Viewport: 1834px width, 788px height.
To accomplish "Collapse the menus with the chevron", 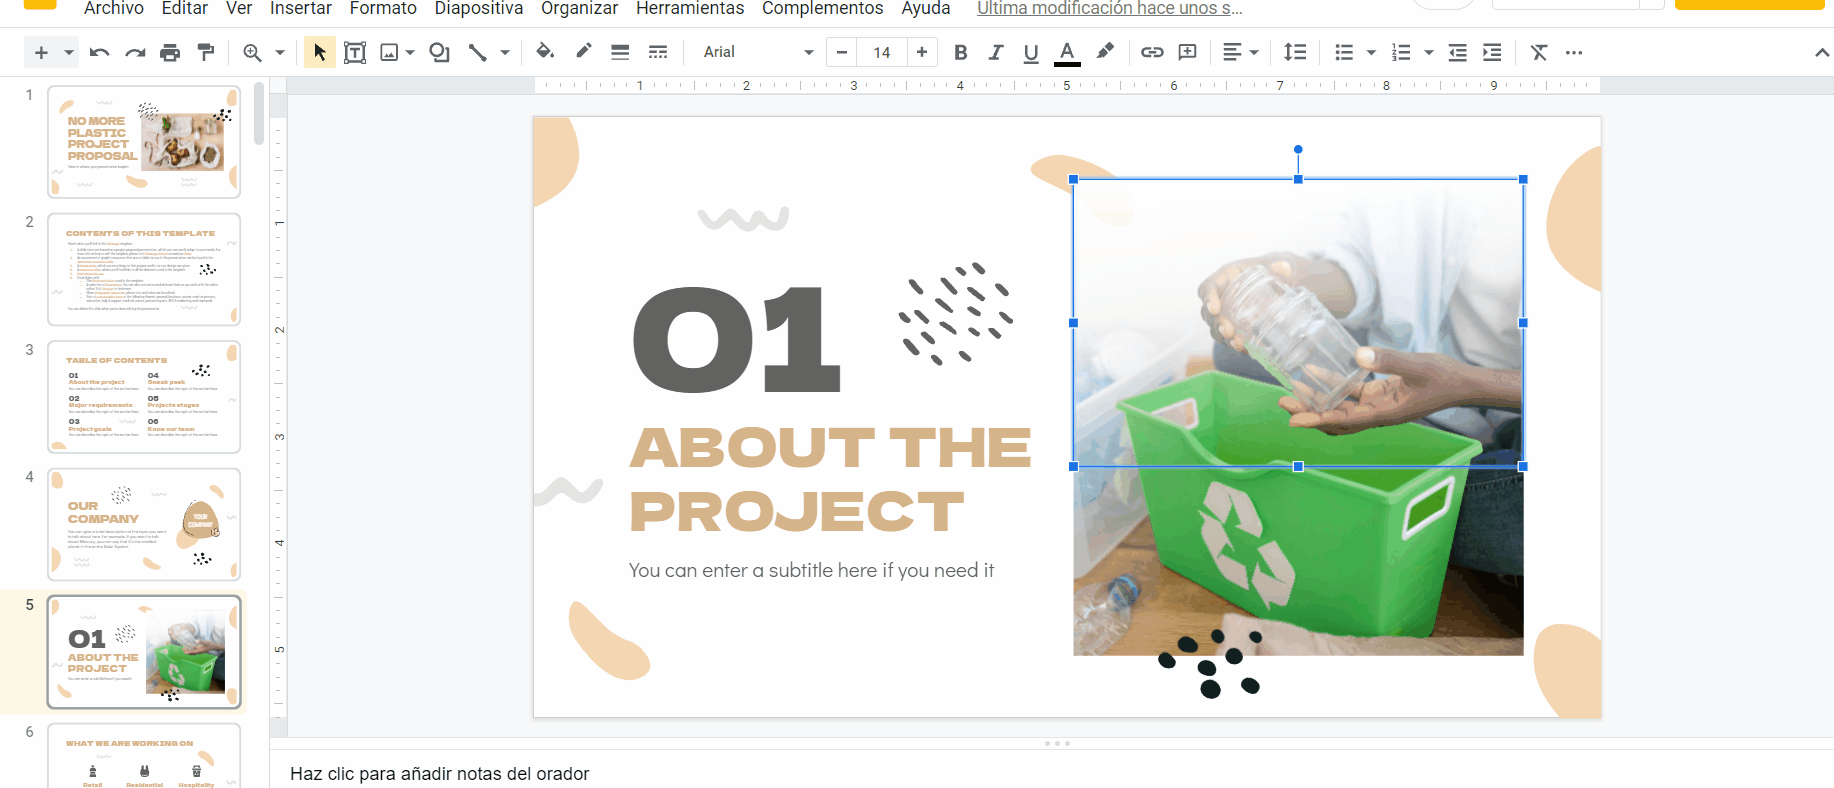I will pos(1821,52).
